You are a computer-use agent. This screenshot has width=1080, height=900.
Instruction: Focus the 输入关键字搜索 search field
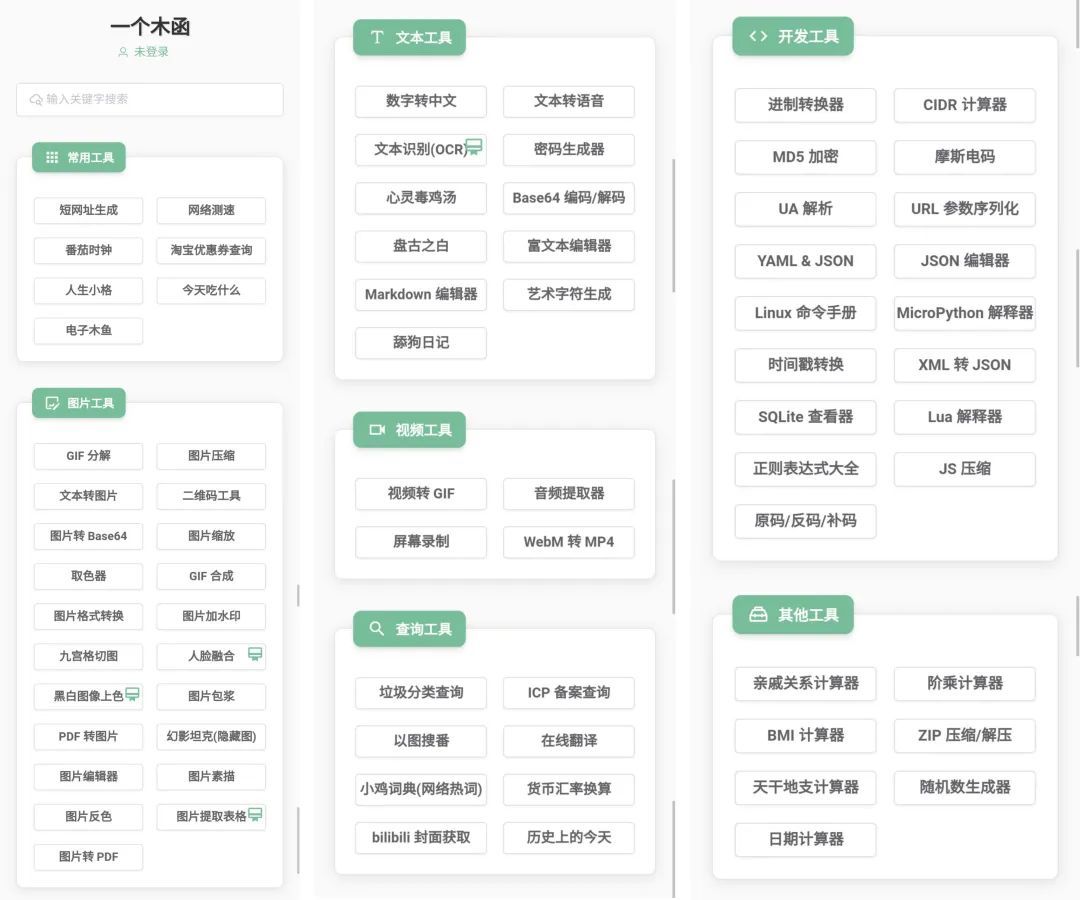tap(149, 99)
